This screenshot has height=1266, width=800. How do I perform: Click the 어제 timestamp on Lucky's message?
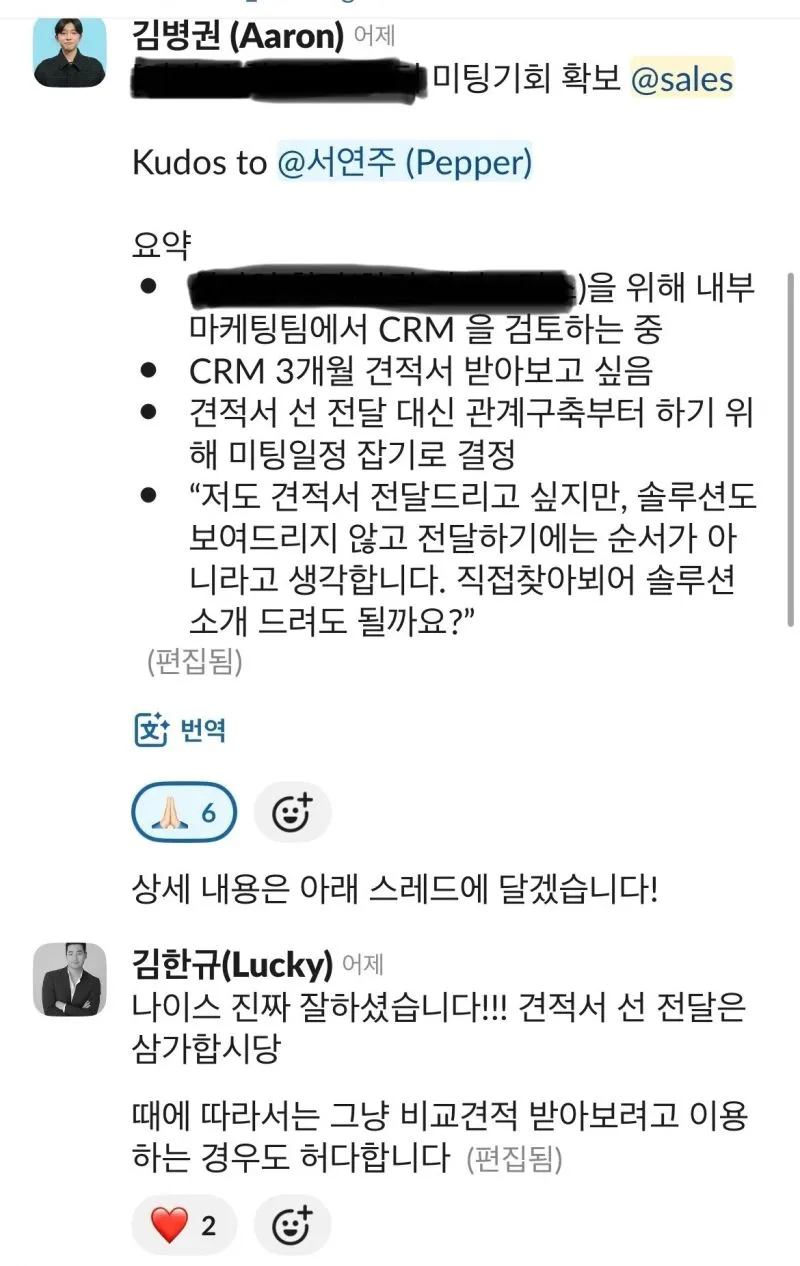[x=362, y=965]
